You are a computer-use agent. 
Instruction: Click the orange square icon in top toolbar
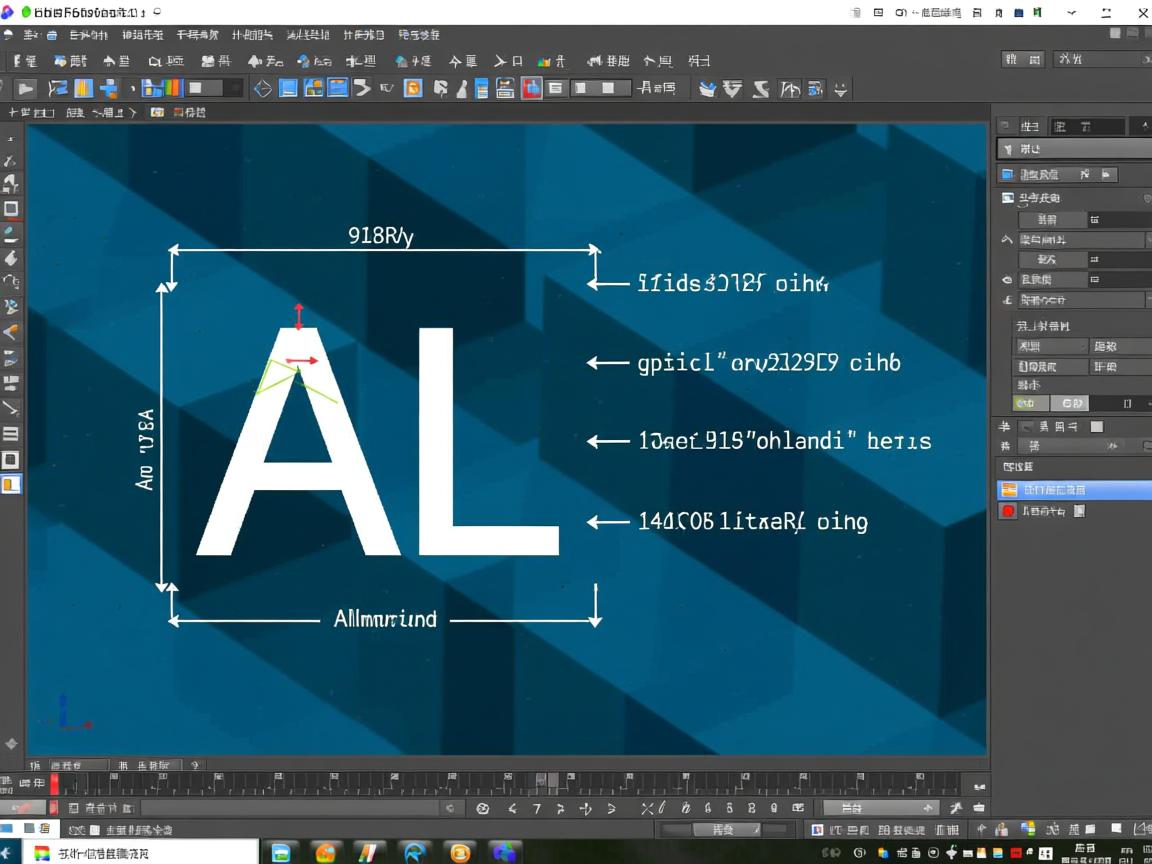412,89
